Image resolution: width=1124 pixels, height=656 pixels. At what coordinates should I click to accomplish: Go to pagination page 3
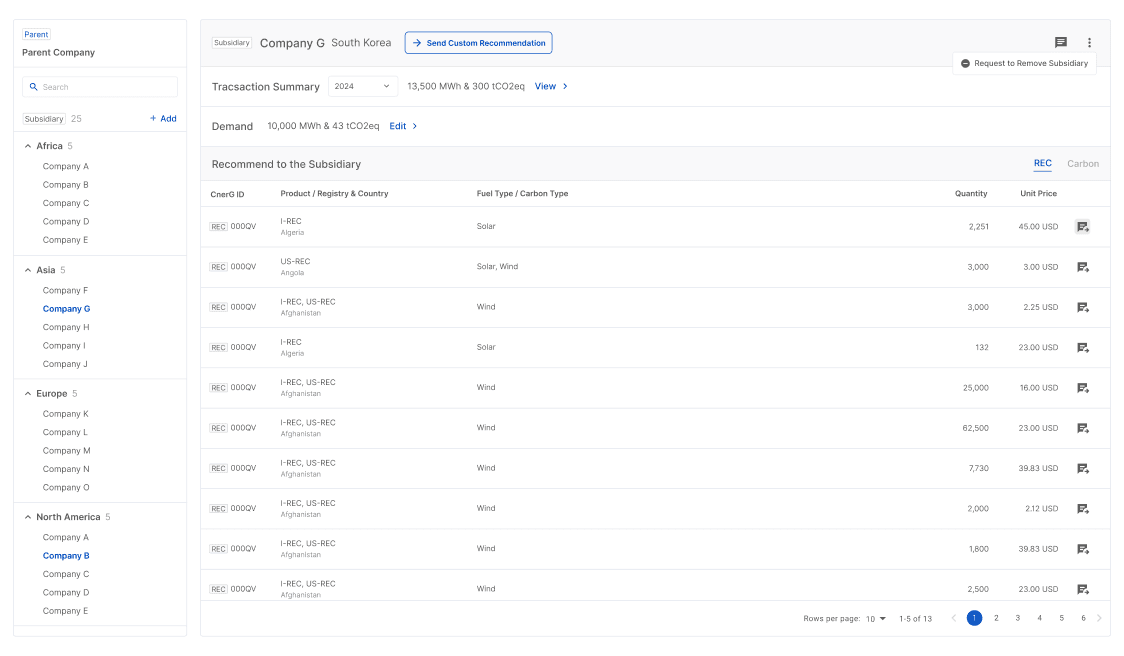coord(1017,618)
